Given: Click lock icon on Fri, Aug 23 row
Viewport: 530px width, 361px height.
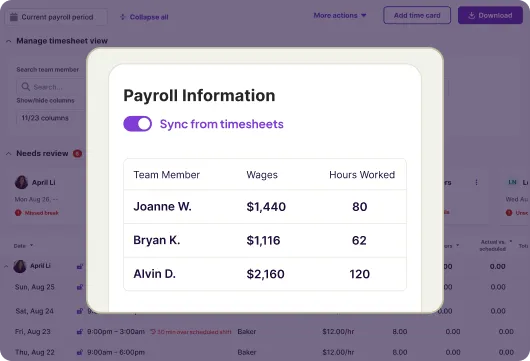Looking at the screenshot, I should tap(80, 332).
